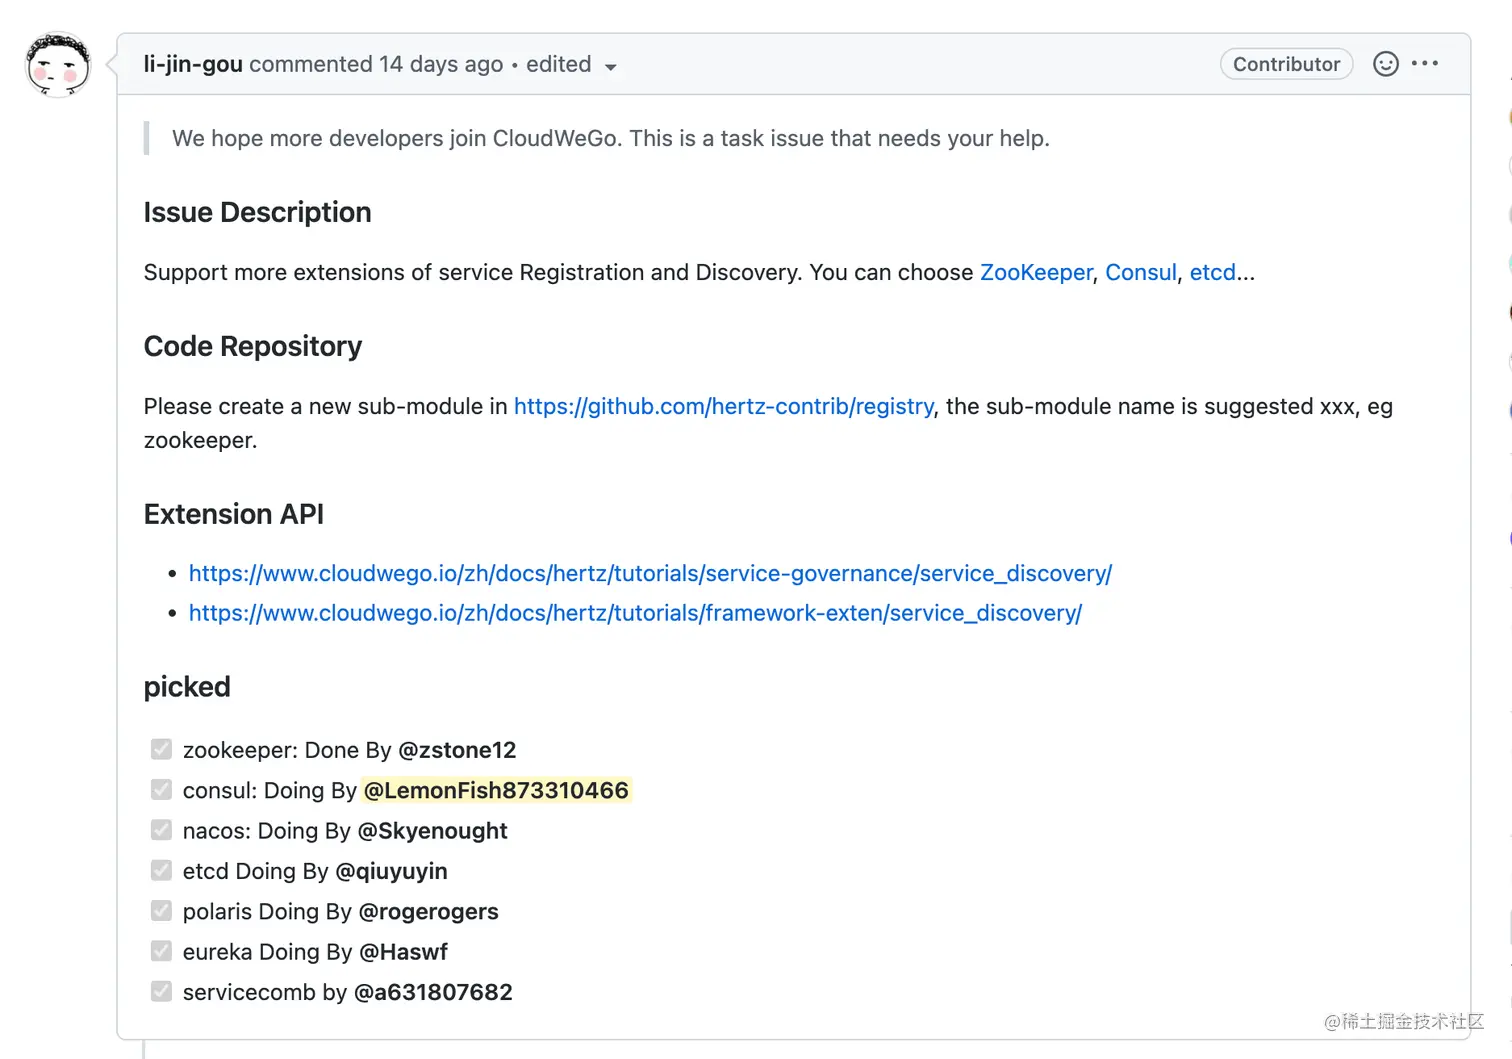Image resolution: width=1512 pixels, height=1059 pixels.
Task: Toggle the zookeeper task checkbox
Action: (161, 749)
